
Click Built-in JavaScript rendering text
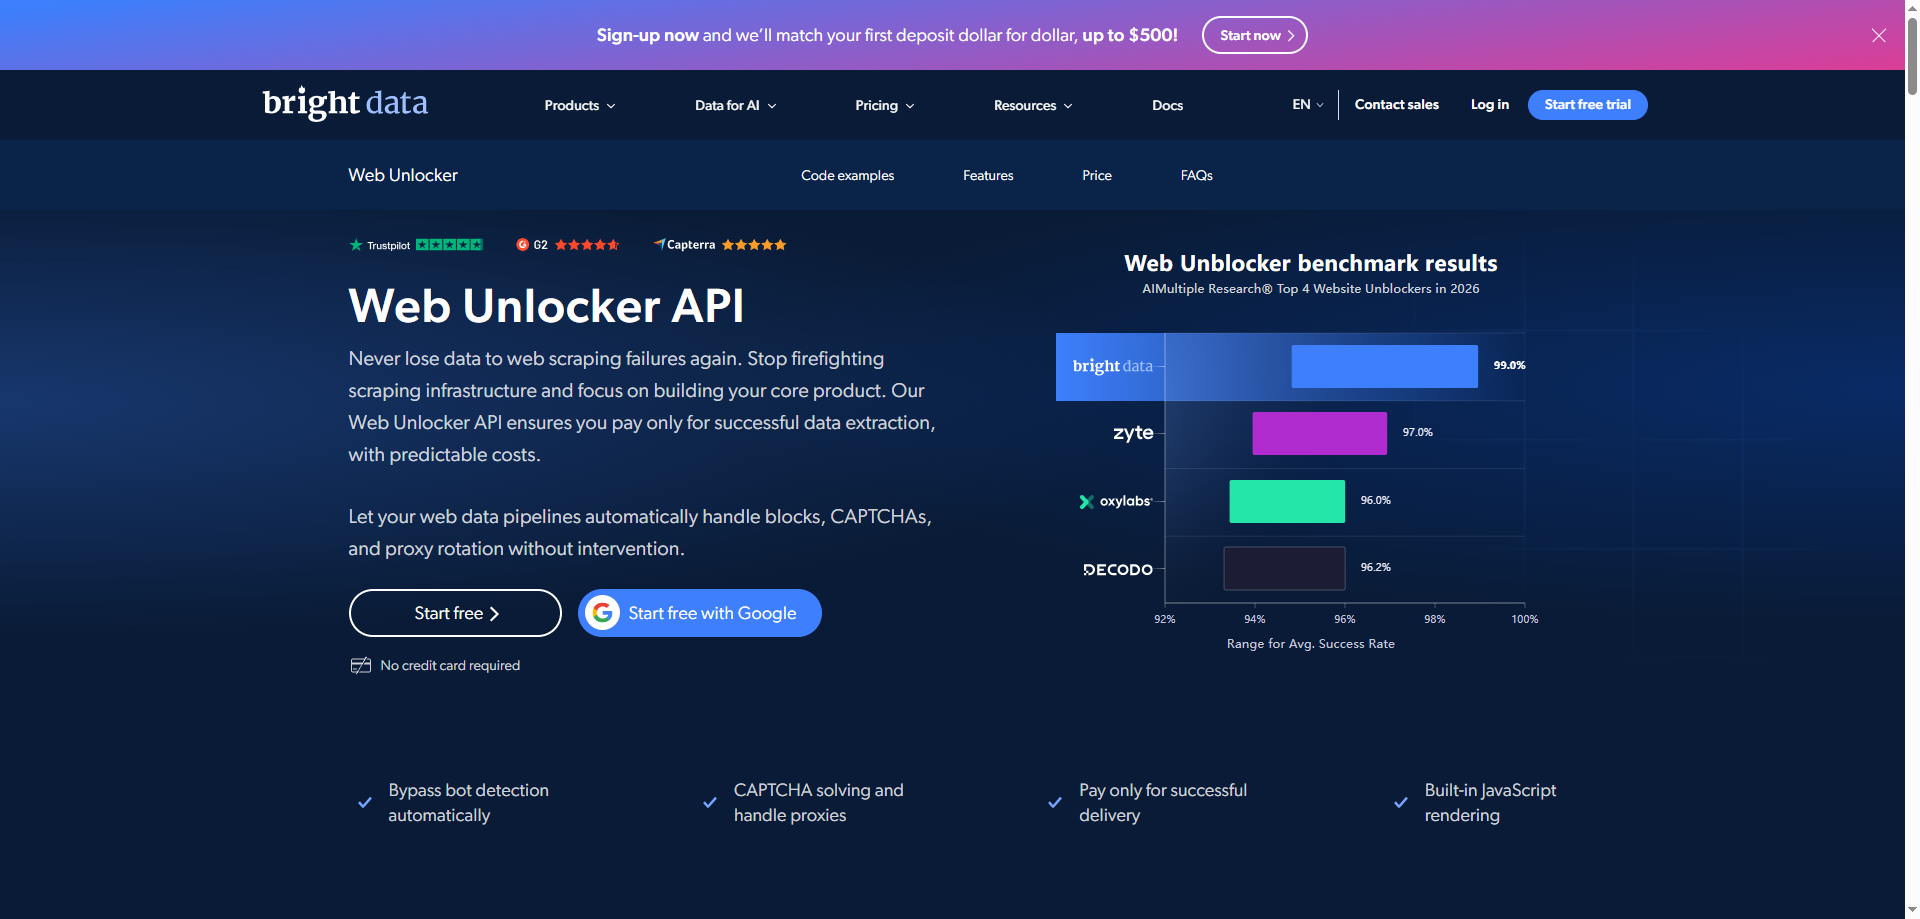click(x=1491, y=803)
